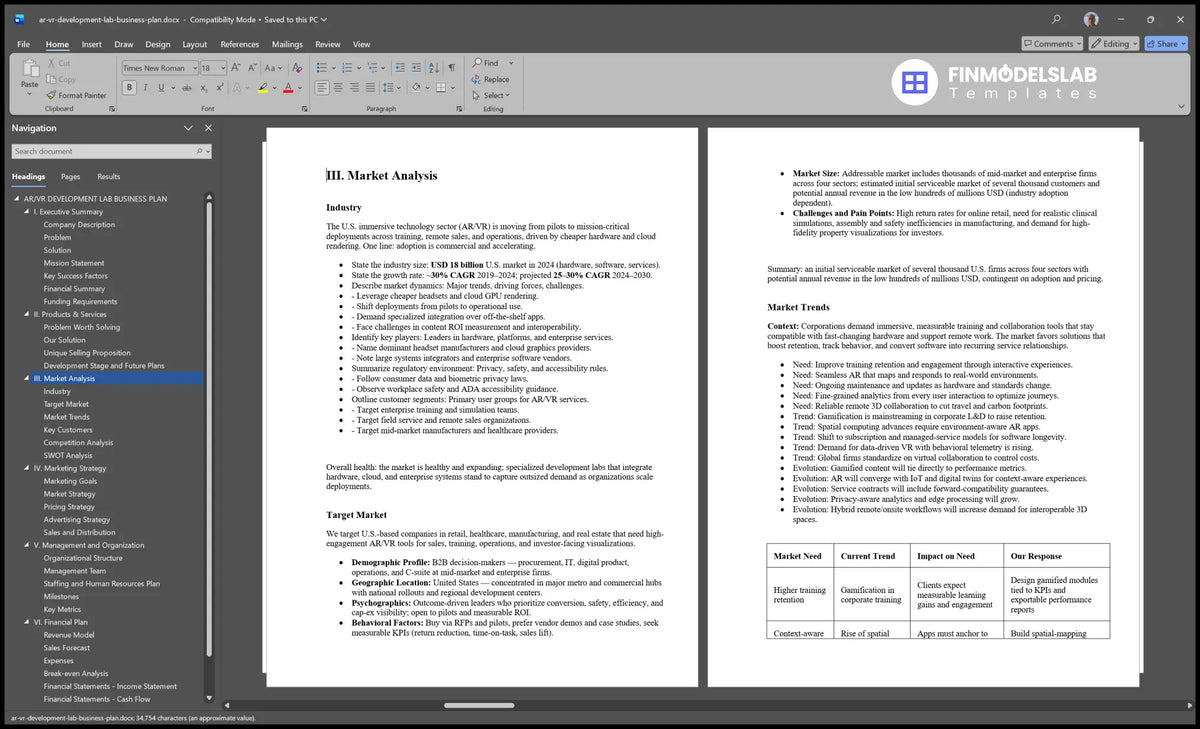Decrease paragraph indent
1200x729 pixels.
(x=399, y=67)
